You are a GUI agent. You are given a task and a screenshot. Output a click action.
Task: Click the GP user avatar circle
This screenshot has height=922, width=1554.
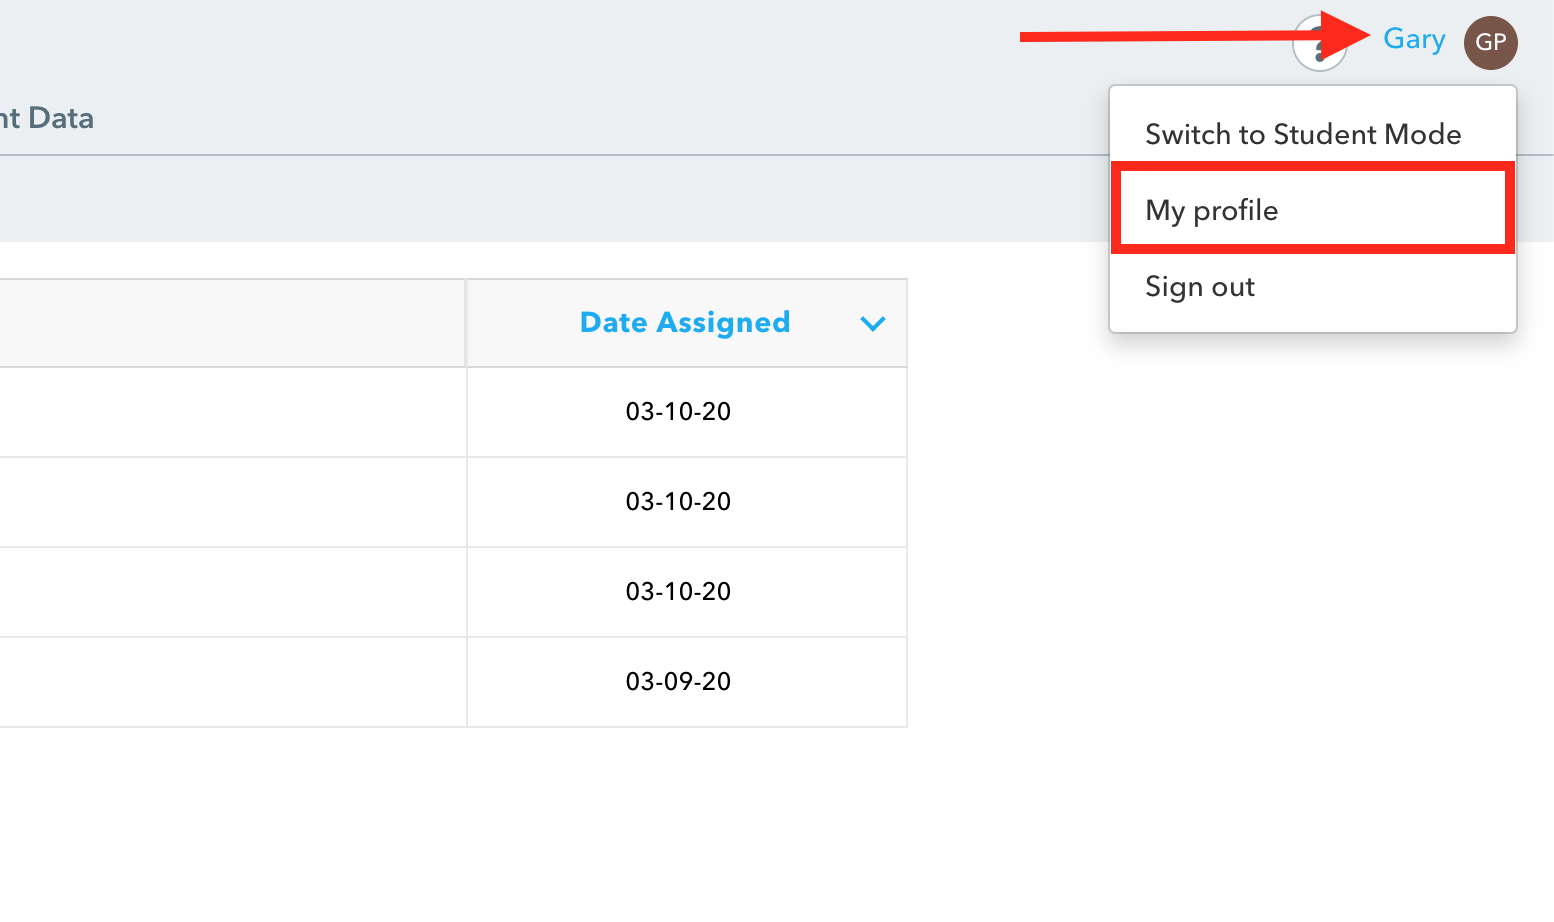click(1490, 43)
